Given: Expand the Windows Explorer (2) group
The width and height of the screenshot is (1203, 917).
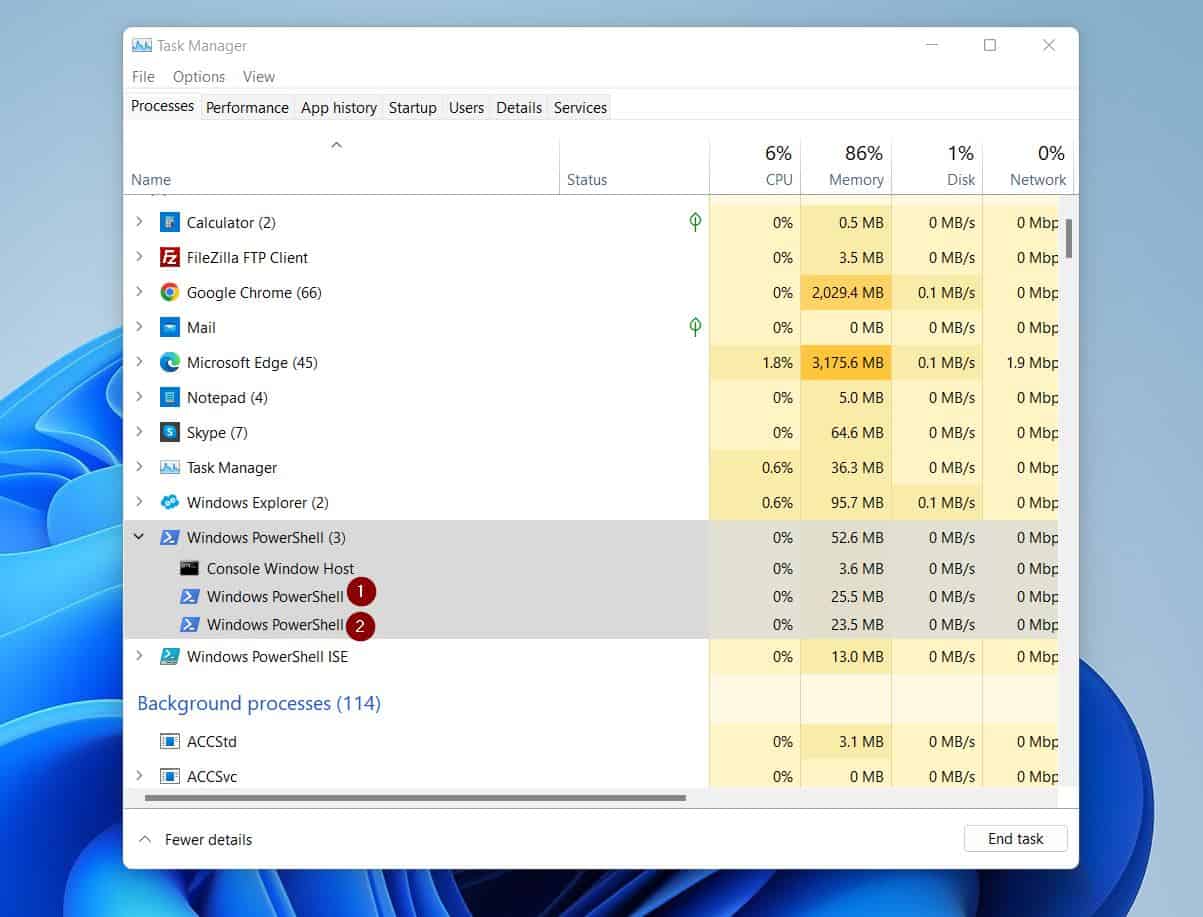Looking at the screenshot, I should click(139, 502).
